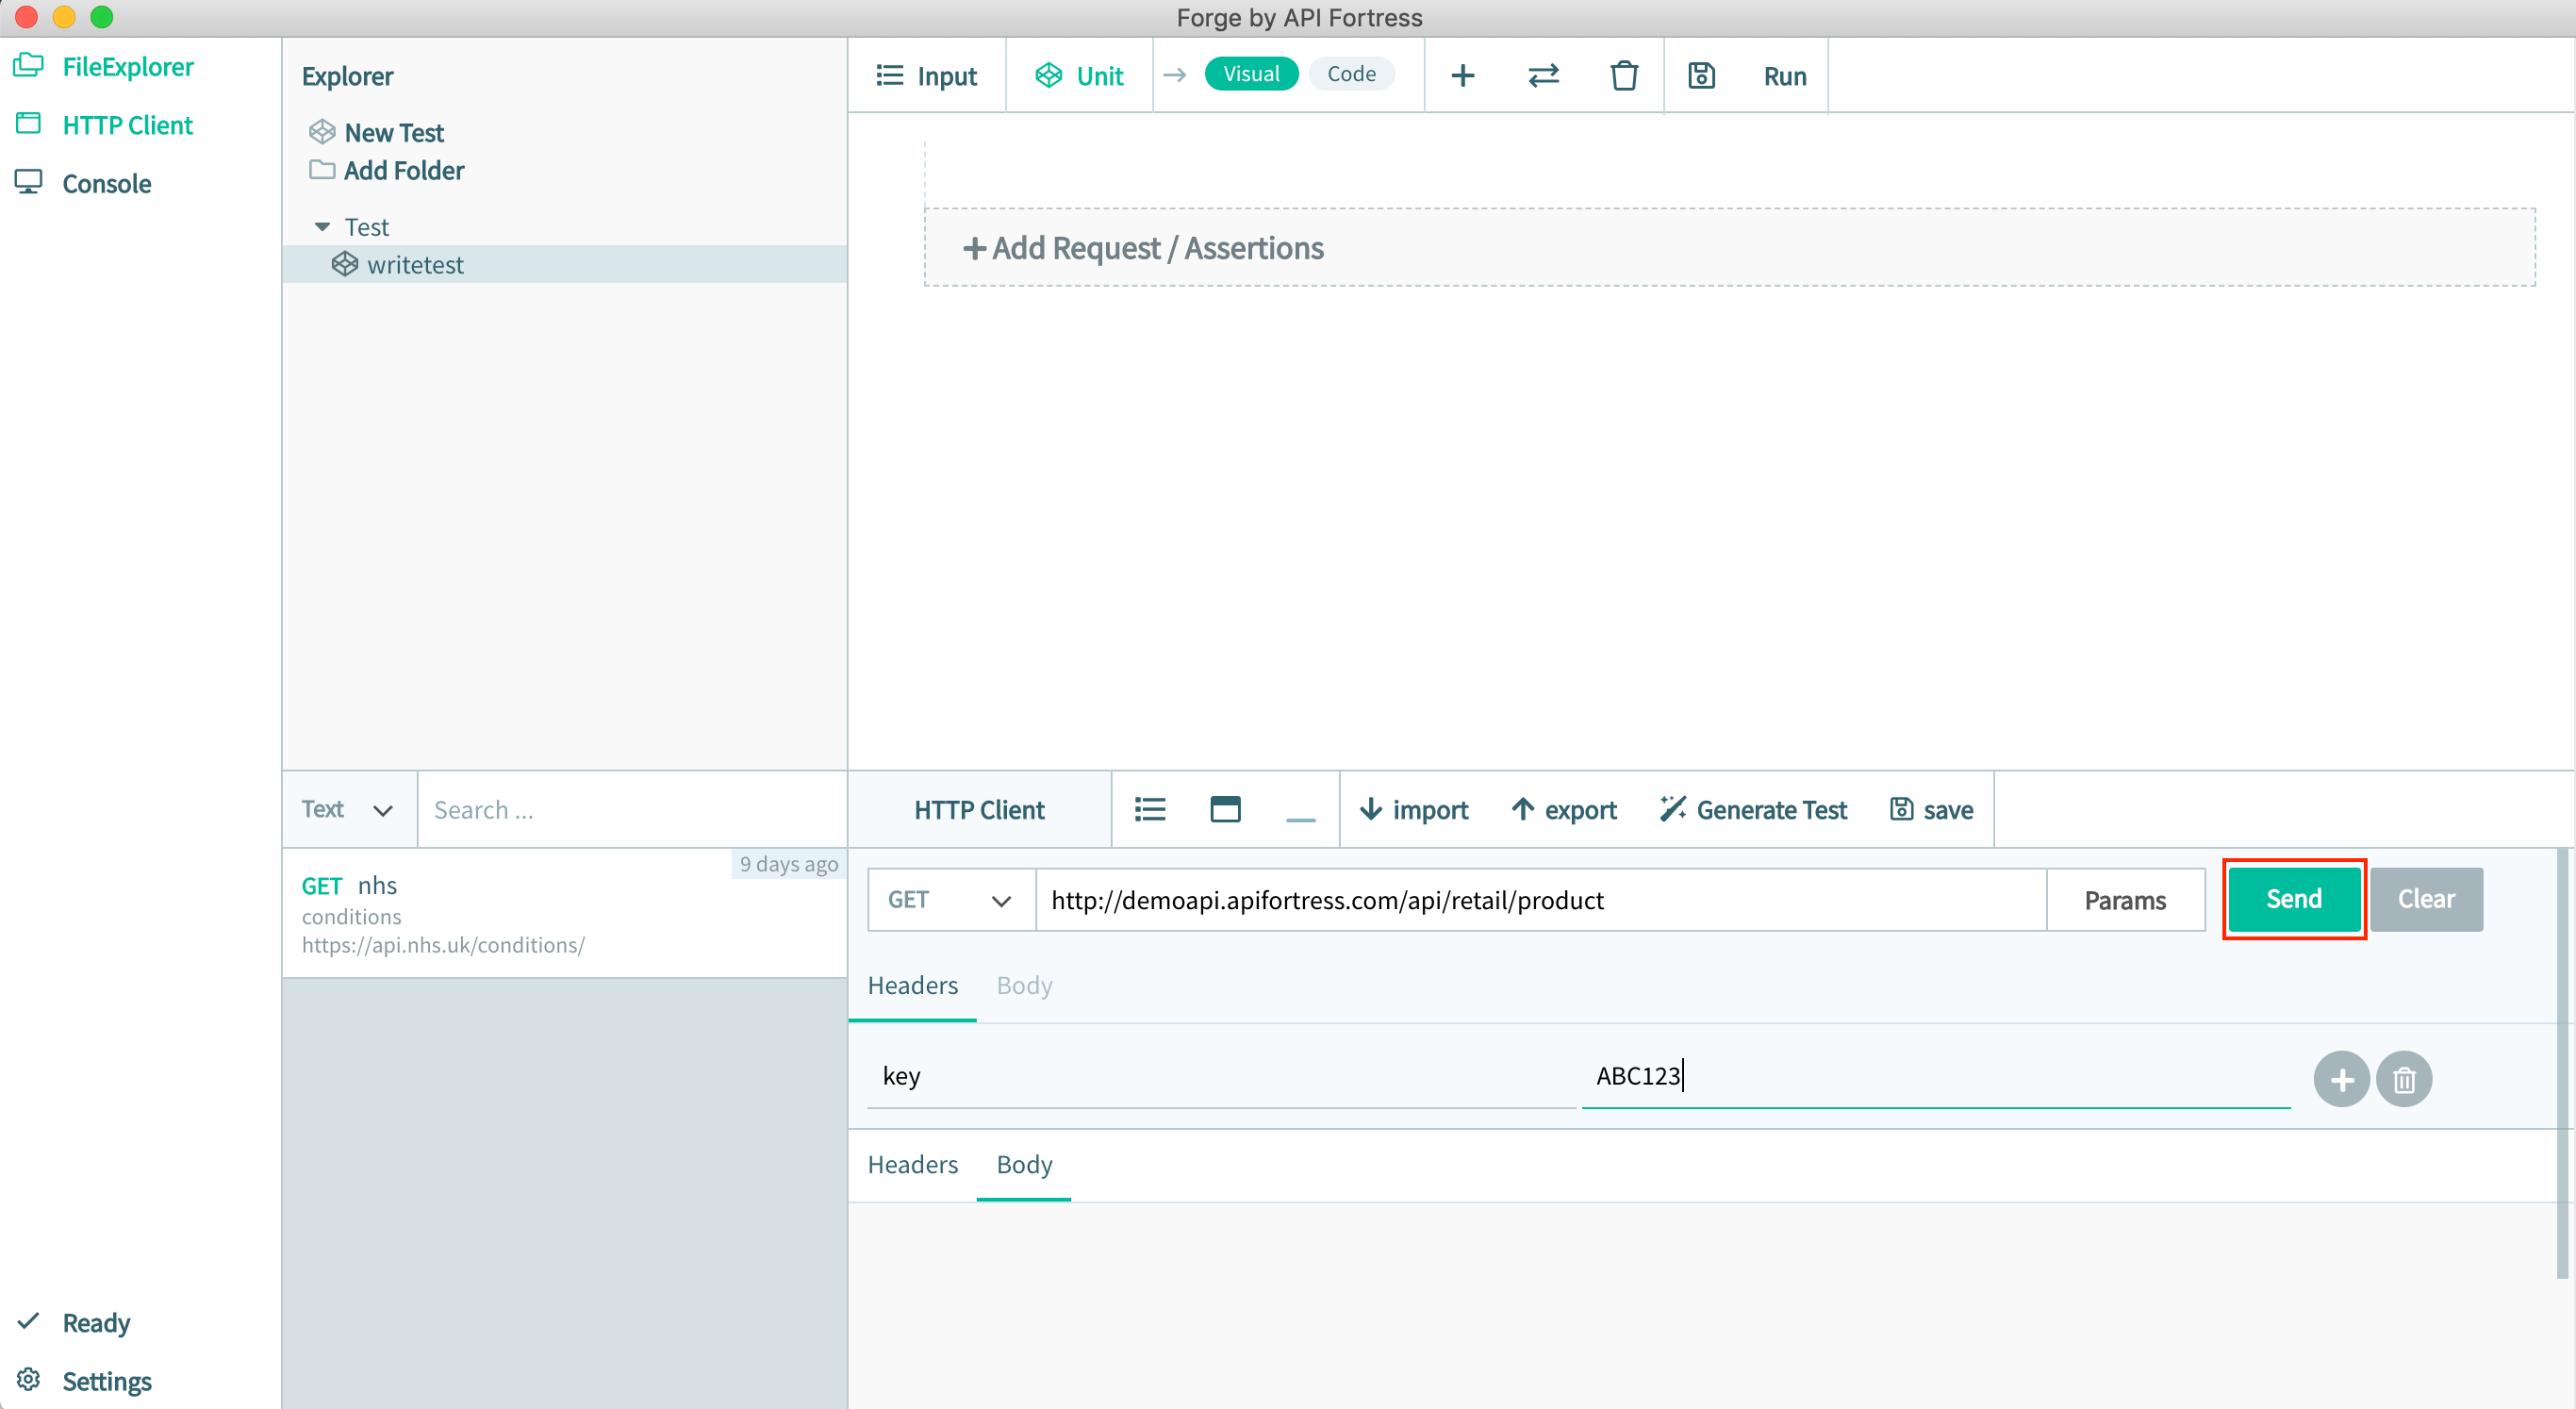Open the GET method dropdown
2576x1409 pixels.
coord(950,900)
